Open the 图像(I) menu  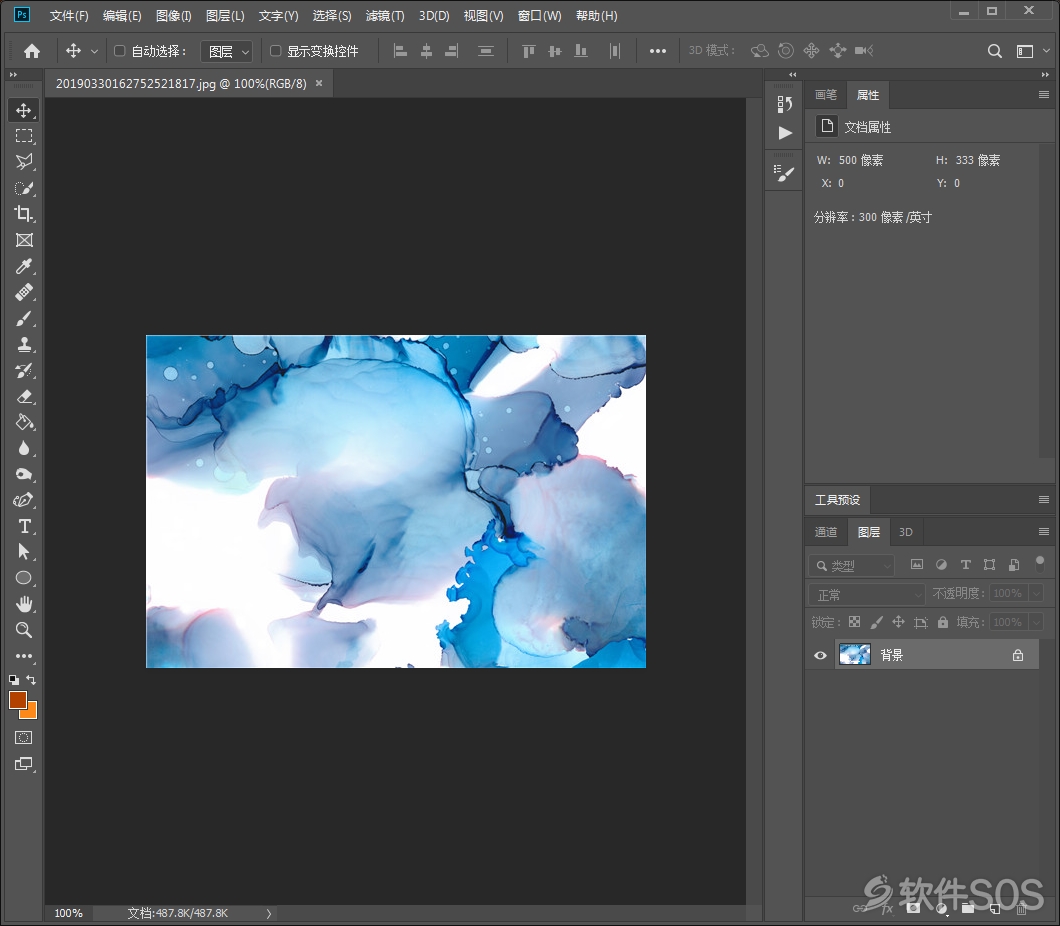[x=174, y=16]
